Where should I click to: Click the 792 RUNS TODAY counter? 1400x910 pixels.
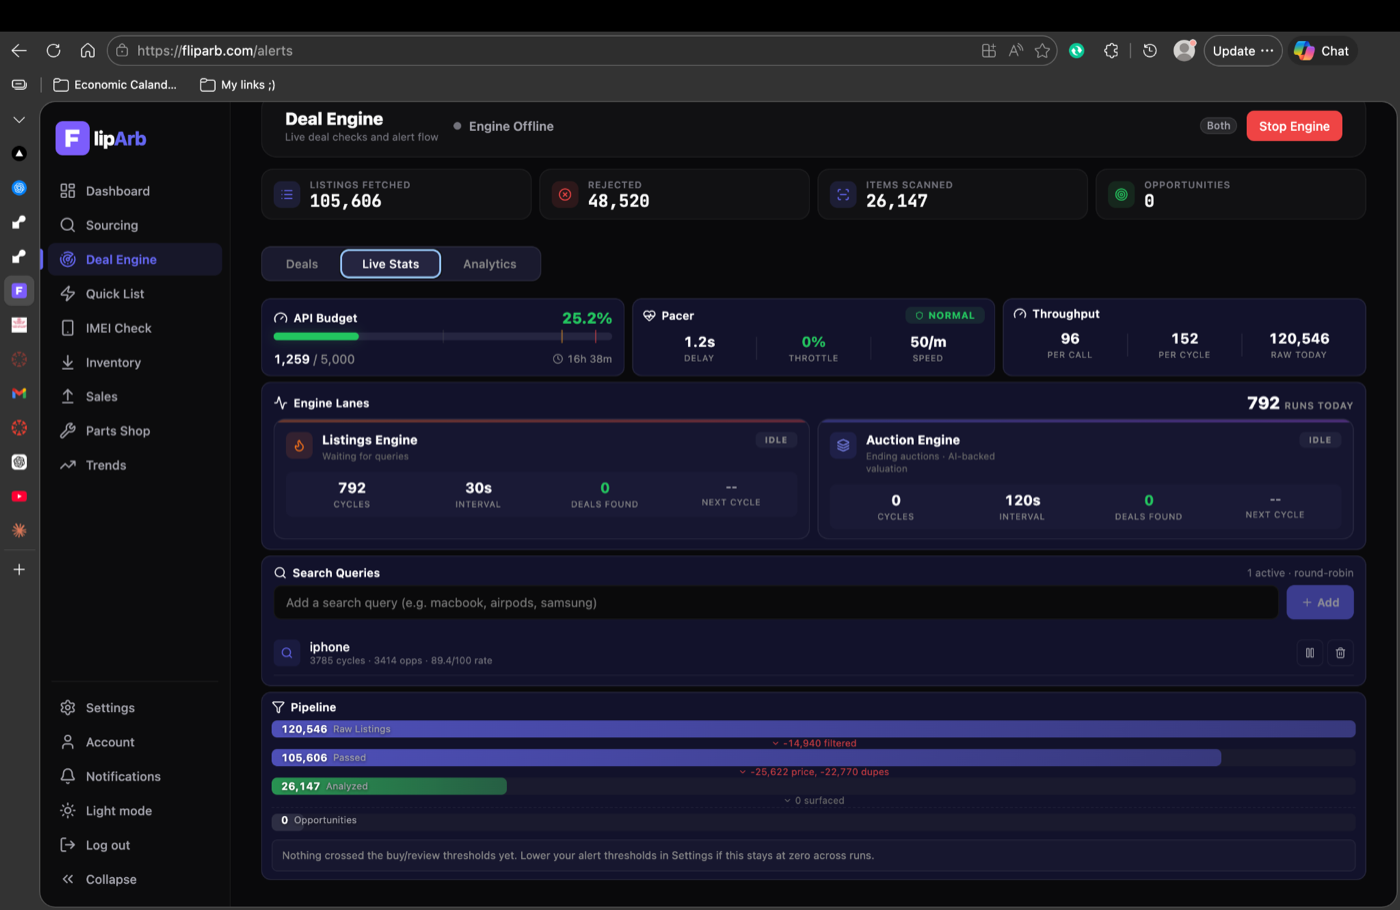[x=1300, y=403]
